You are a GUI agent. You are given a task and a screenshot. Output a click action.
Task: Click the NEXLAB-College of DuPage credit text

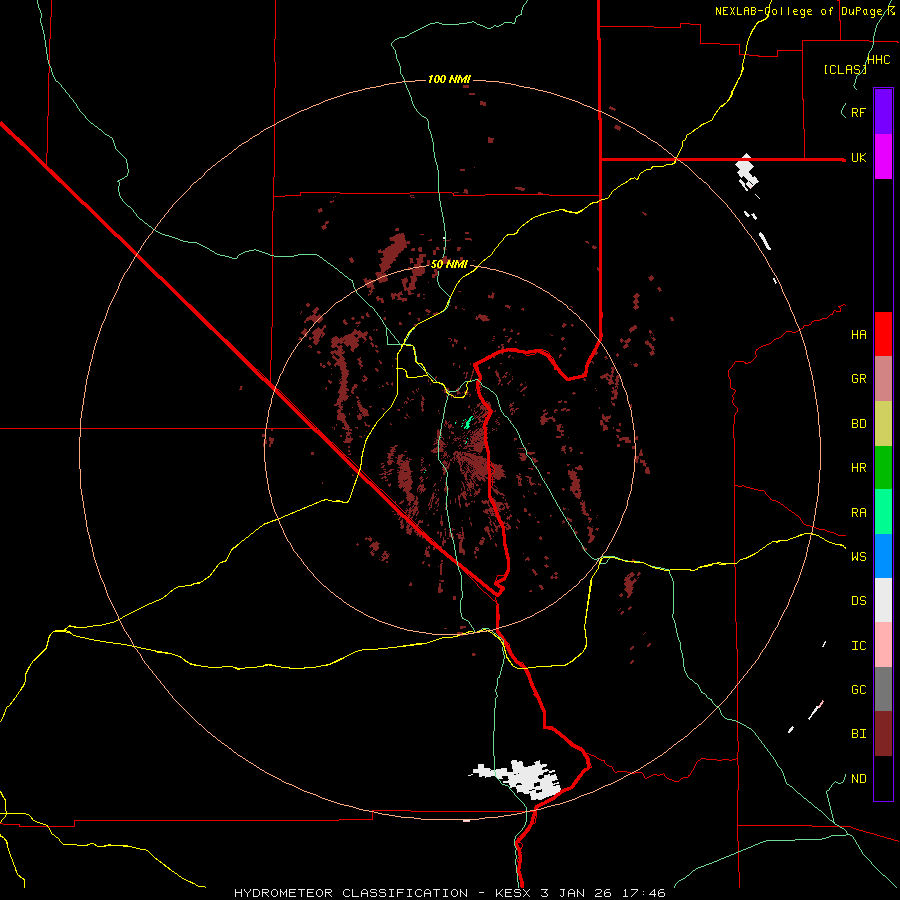[x=804, y=11]
